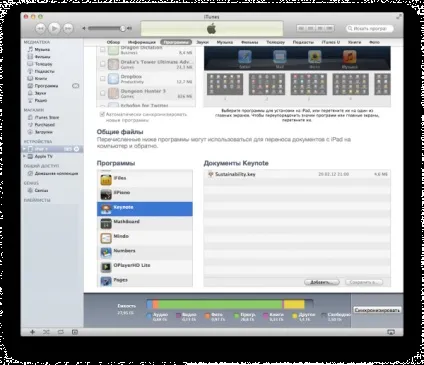The image size is (424, 365).
Task: Check the Drake's Tower Ultimate checkbox
Action: [103, 64]
